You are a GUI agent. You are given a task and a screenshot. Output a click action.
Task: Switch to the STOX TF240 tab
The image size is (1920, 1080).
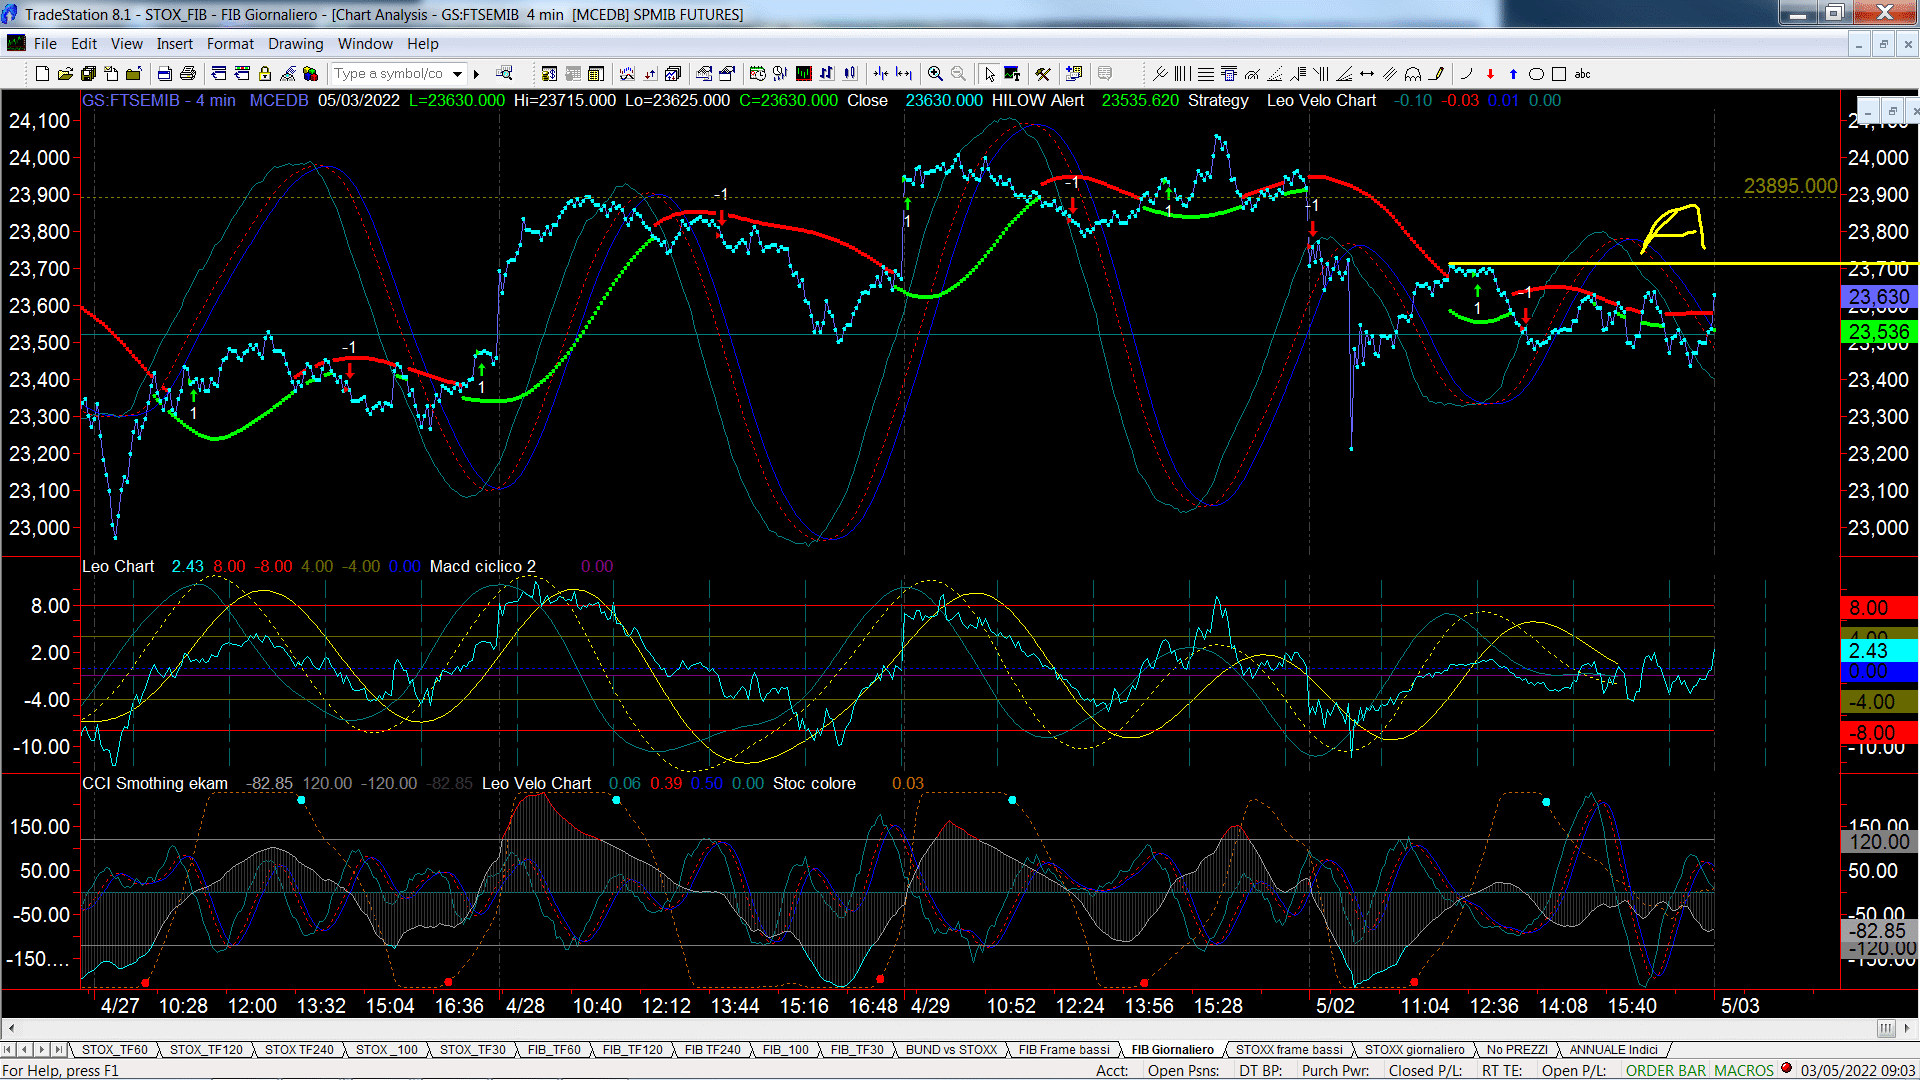[299, 1050]
